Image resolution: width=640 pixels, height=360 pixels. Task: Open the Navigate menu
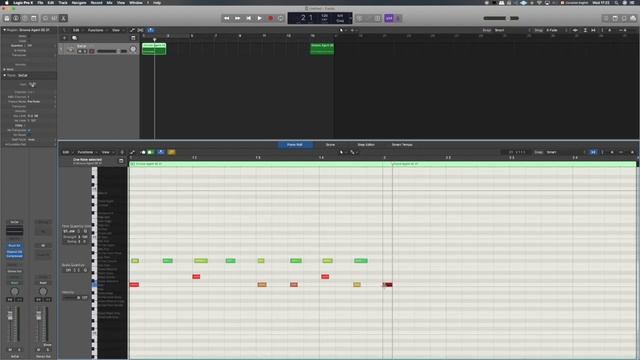(x=79, y=2)
